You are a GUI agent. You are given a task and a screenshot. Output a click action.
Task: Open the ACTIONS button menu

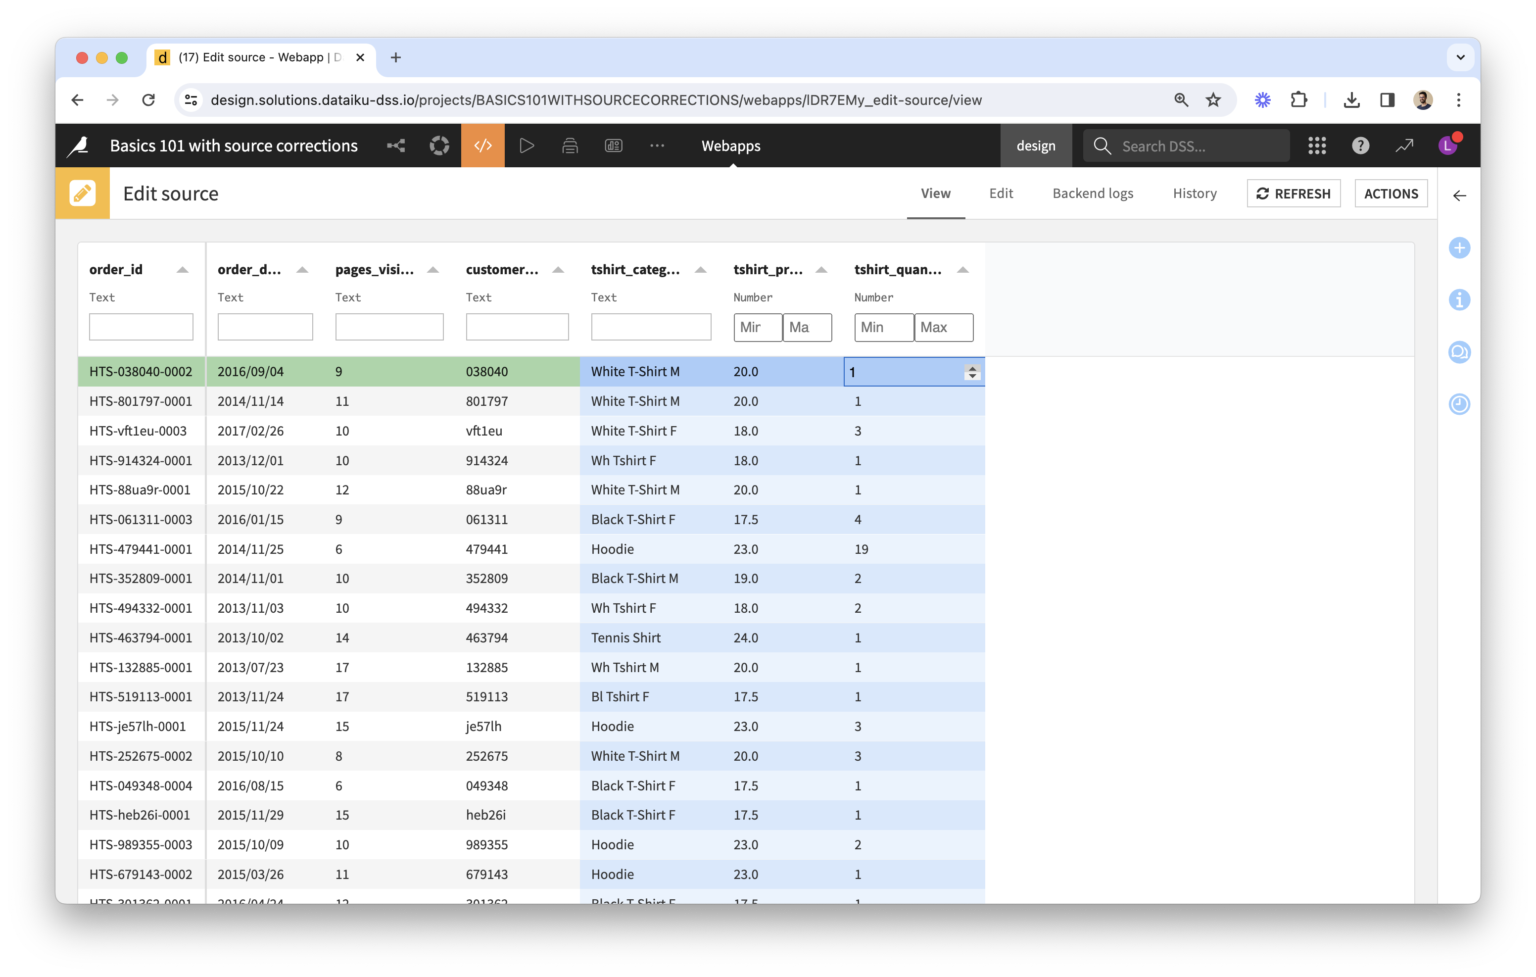pyautogui.click(x=1390, y=194)
